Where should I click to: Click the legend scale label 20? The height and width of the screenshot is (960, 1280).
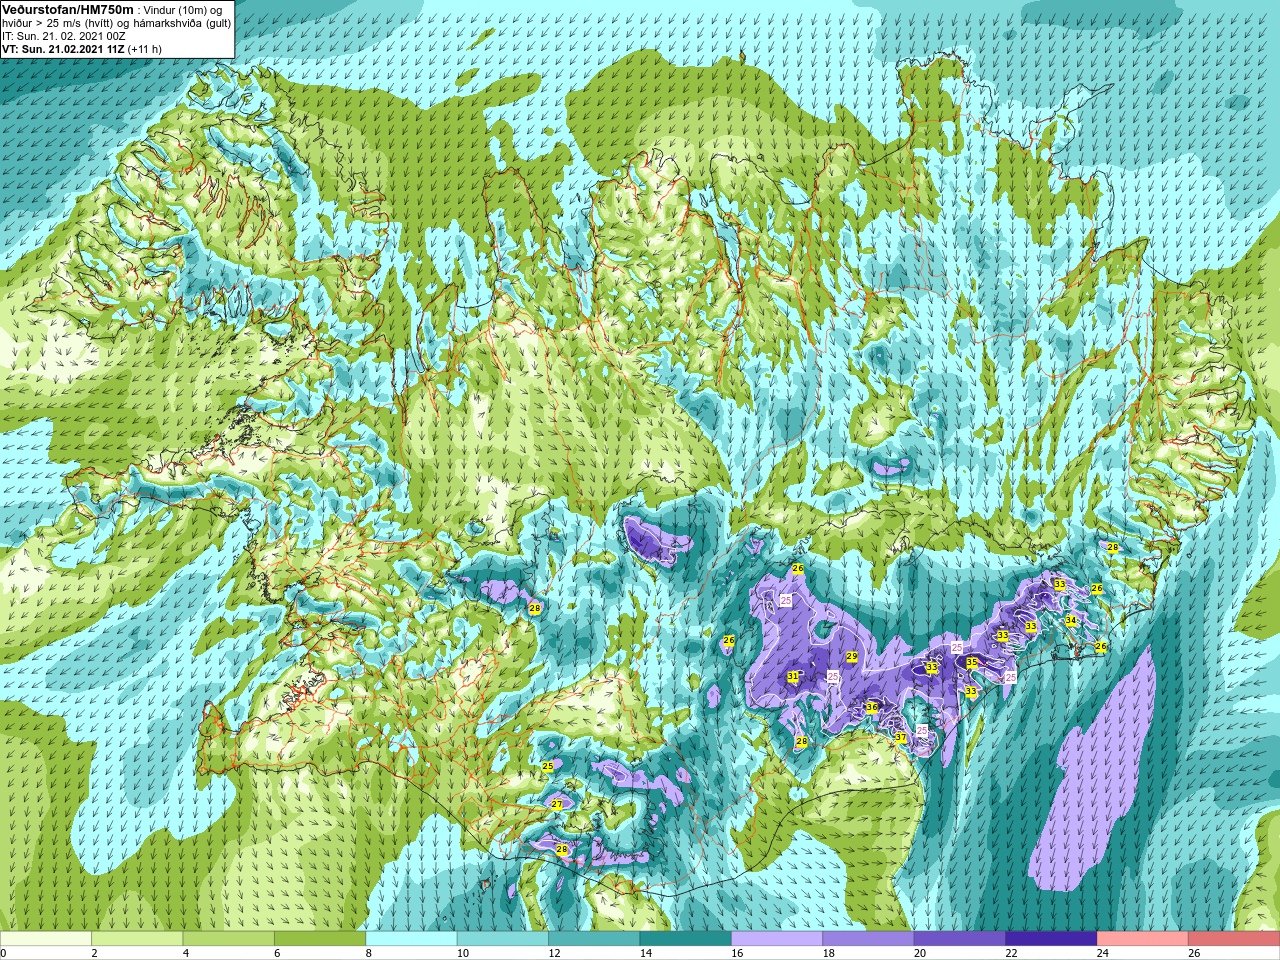tap(919, 953)
